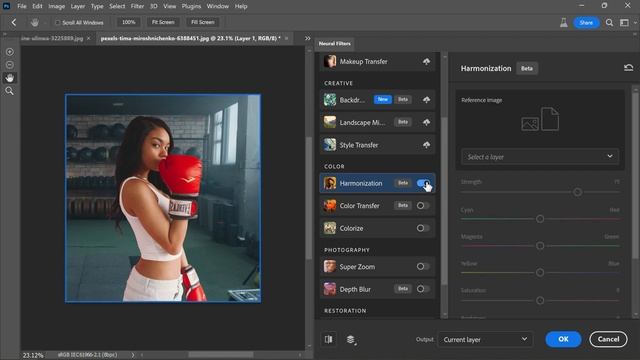
Task: Download the Backdrop Creator filter
Action: point(426,100)
